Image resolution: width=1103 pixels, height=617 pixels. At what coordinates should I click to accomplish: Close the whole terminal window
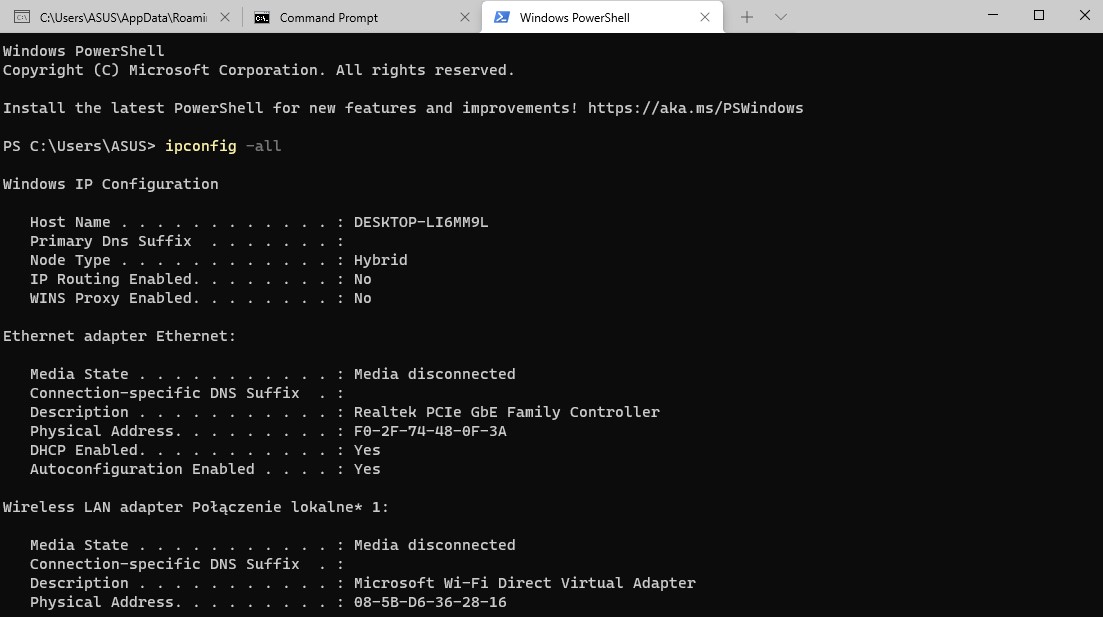coord(1084,16)
